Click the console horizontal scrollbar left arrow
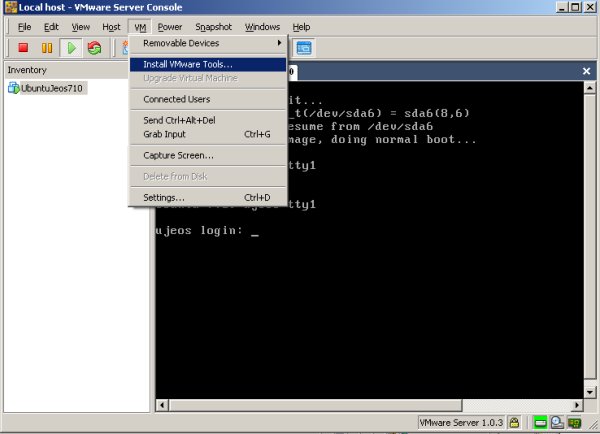This screenshot has width=600, height=434. [162, 405]
